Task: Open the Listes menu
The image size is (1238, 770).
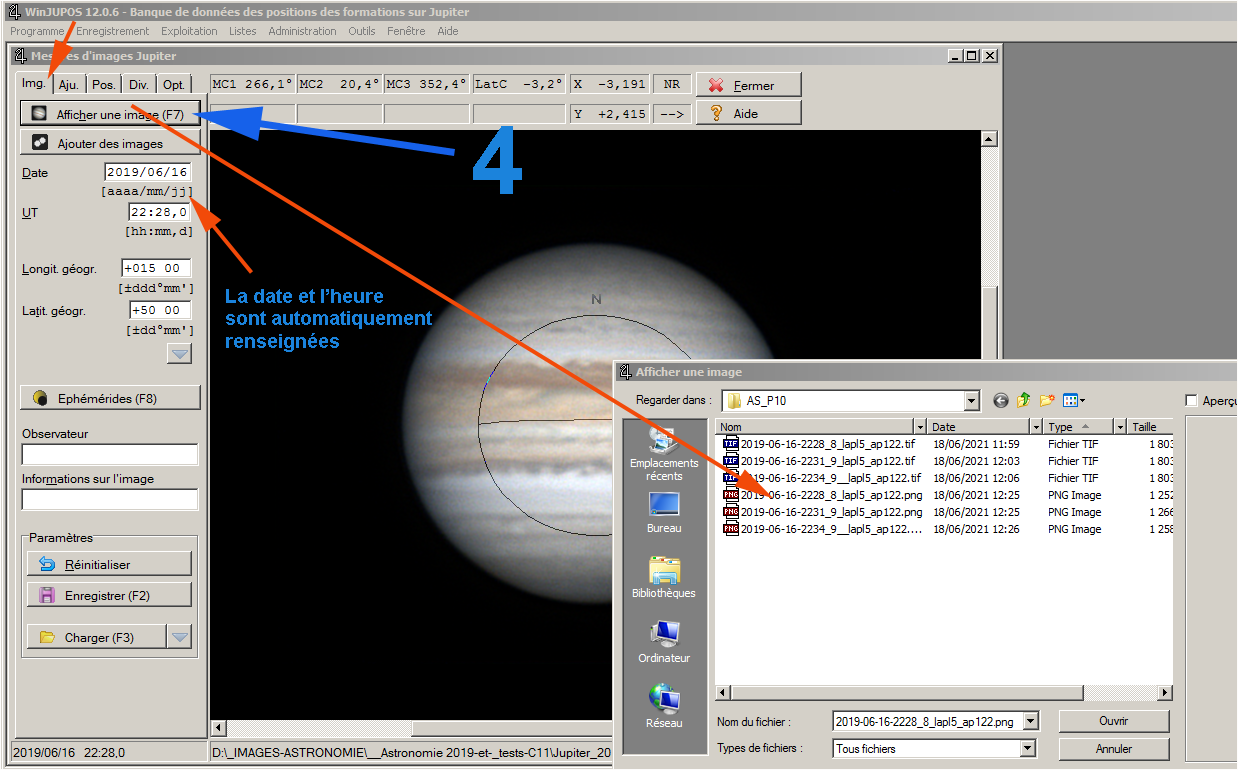Action: pyautogui.click(x=243, y=31)
